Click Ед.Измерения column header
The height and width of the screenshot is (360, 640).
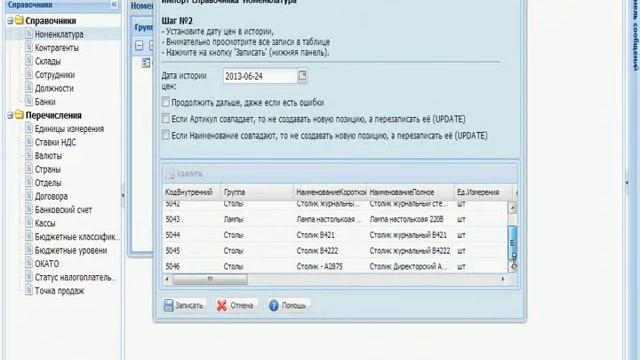pos(483,192)
